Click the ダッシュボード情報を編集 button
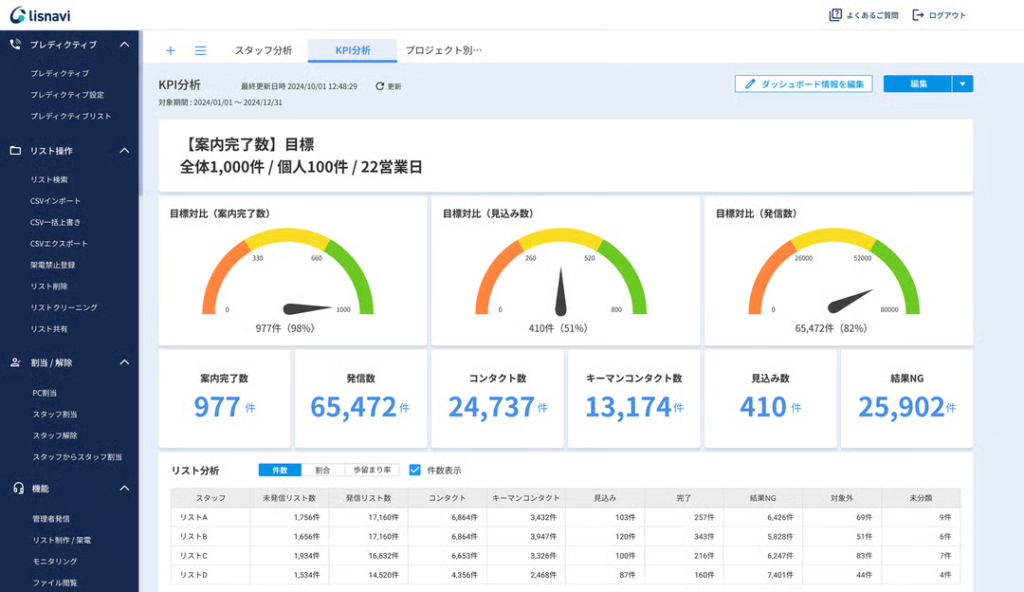 (x=804, y=84)
